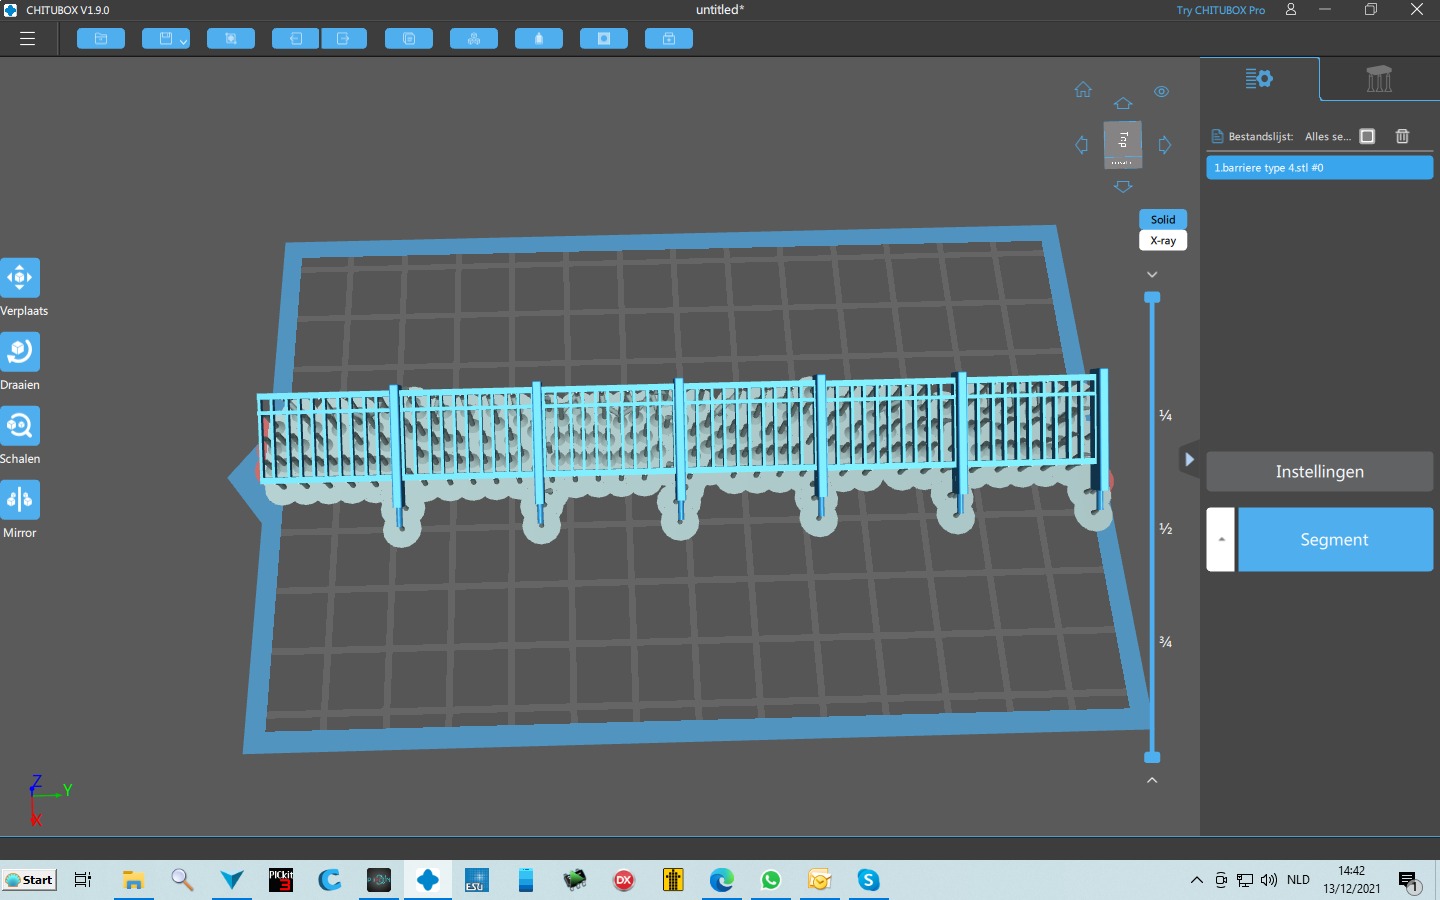Screen dimensions: 1440x900
Task: Open File Explorer from the taskbar
Action: click(133, 880)
